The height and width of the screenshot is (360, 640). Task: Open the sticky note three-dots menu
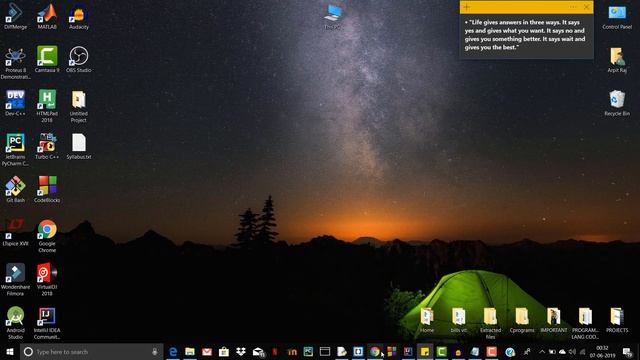(573, 7)
